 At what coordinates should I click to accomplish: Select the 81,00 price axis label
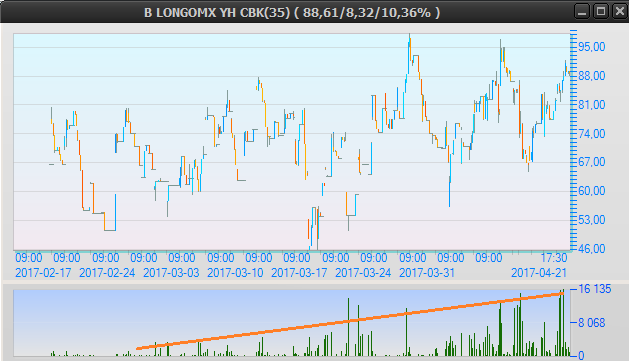tap(592, 105)
